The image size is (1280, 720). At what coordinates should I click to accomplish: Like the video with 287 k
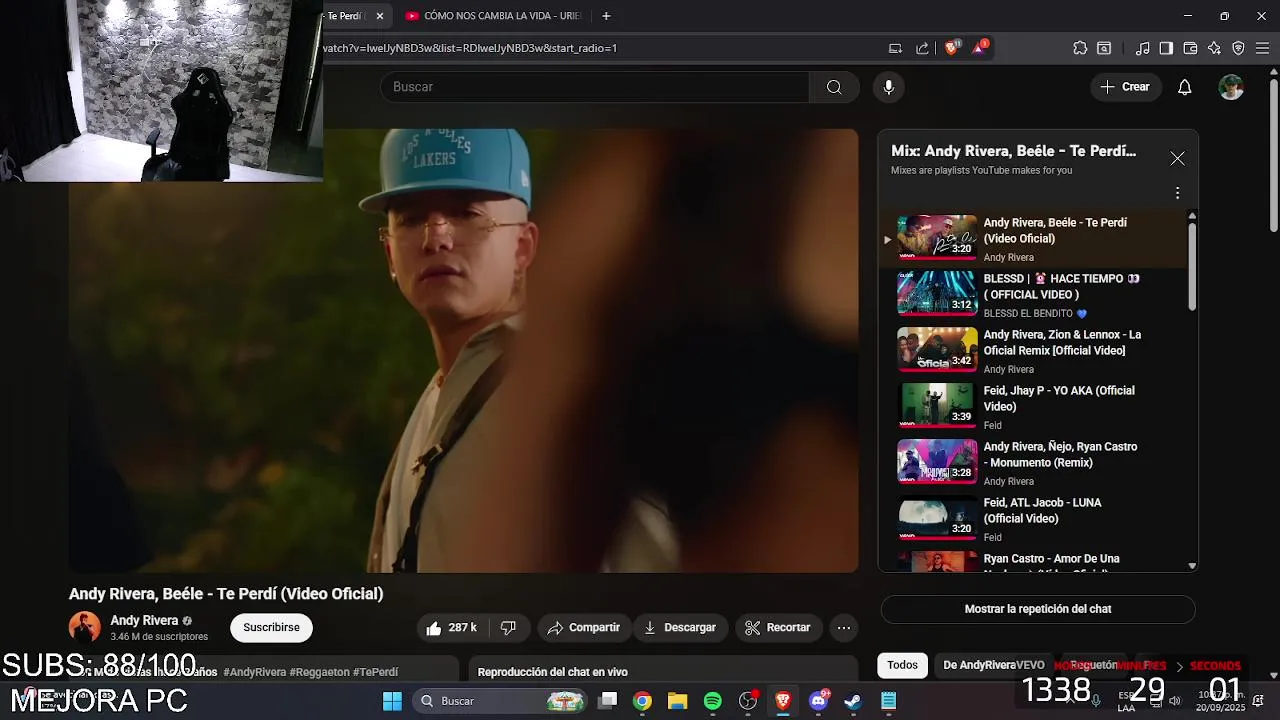click(x=452, y=628)
